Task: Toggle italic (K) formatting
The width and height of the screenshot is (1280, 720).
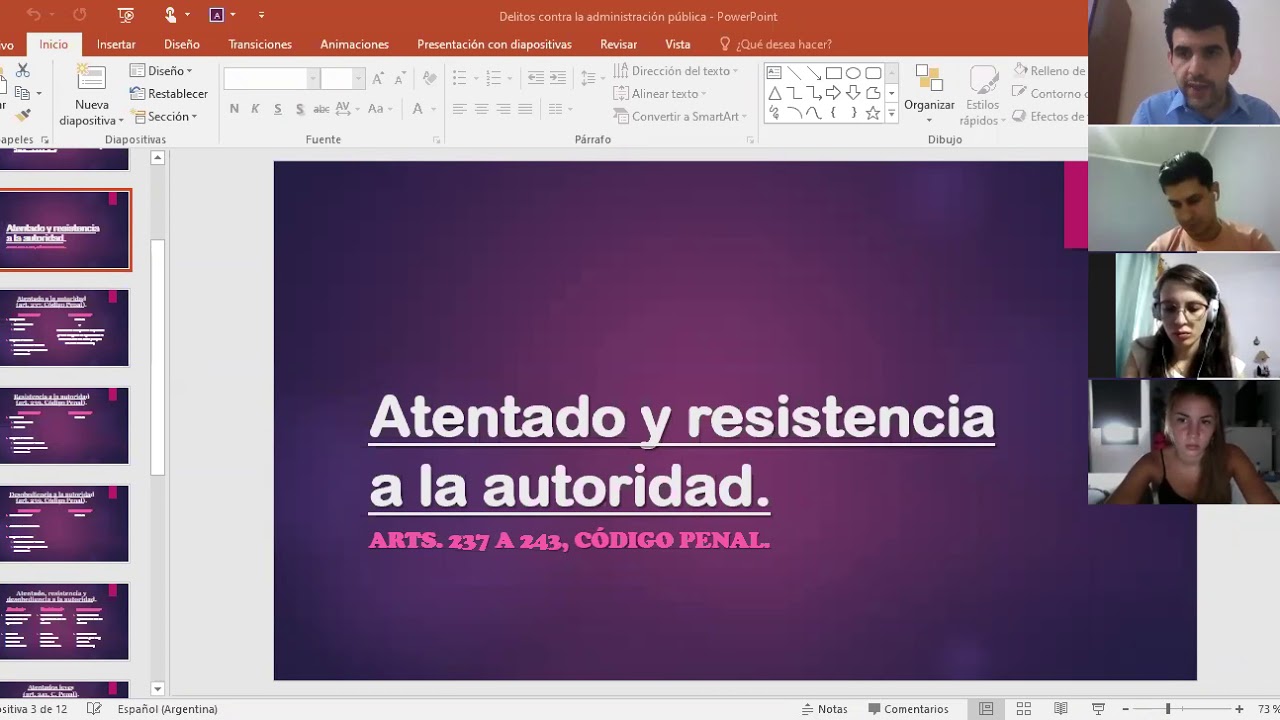Action: (x=255, y=109)
